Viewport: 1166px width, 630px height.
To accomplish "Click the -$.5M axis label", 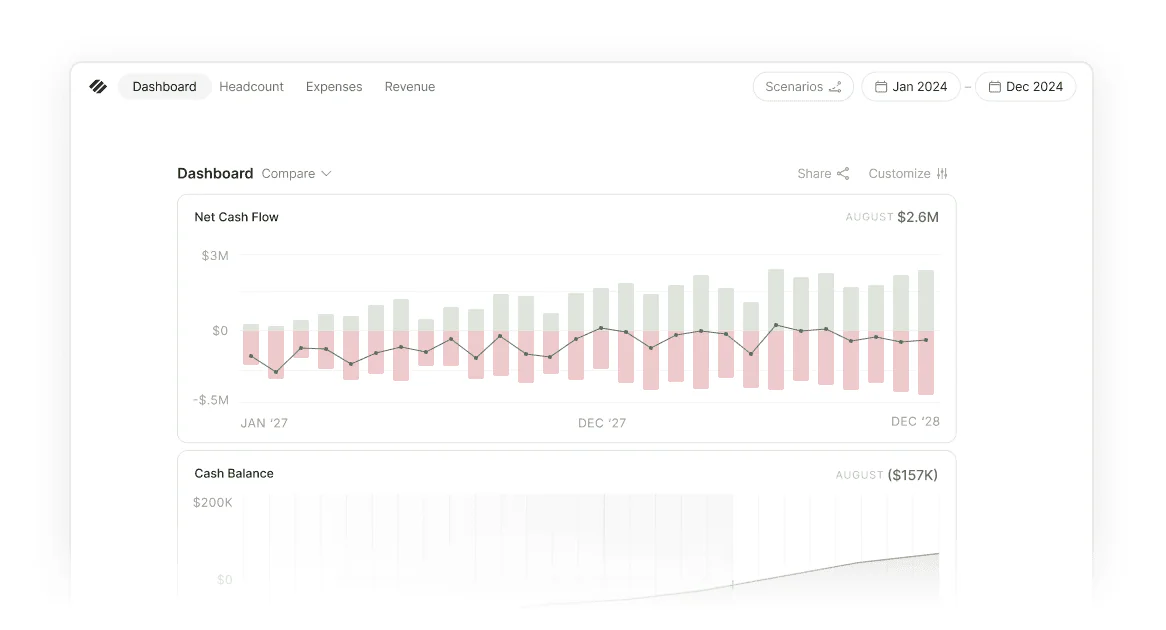I will pos(211,400).
